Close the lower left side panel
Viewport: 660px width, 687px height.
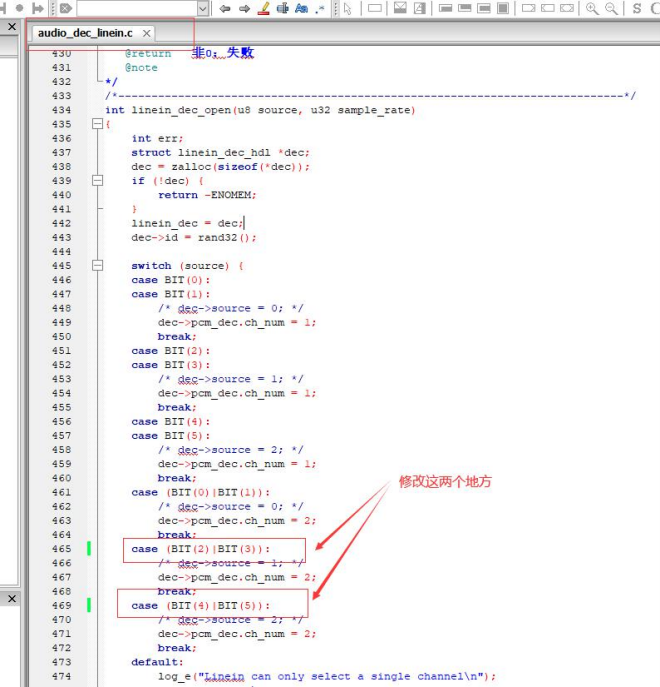tap(12, 598)
